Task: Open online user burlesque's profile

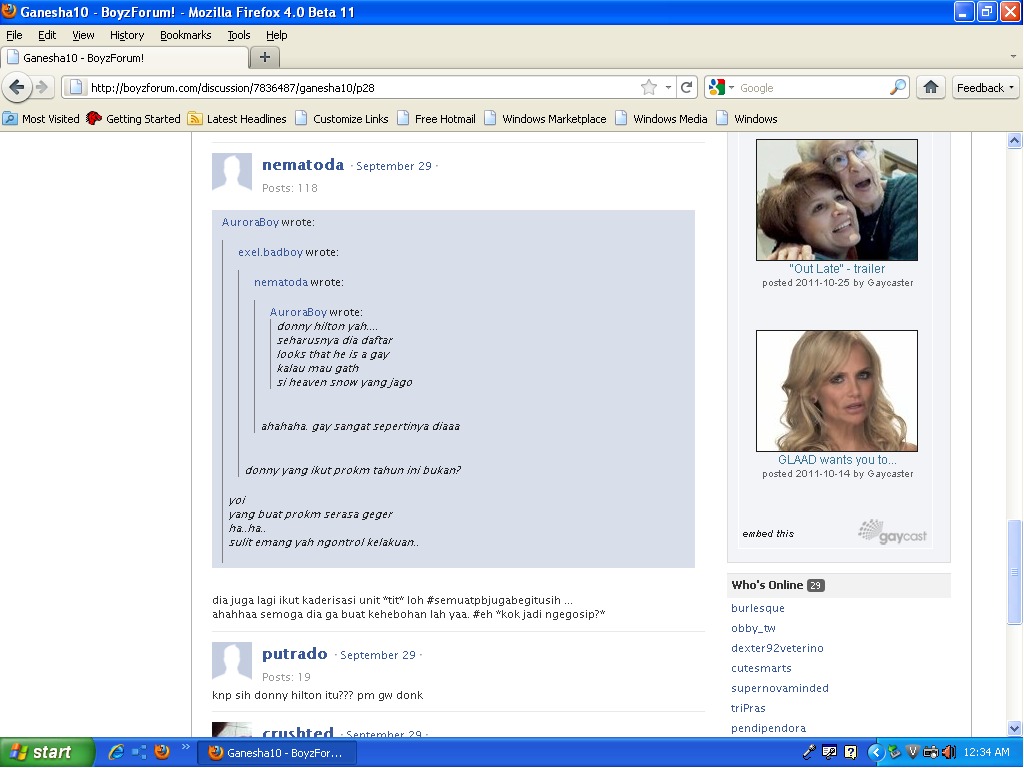Action: pyautogui.click(x=758, y=608)
